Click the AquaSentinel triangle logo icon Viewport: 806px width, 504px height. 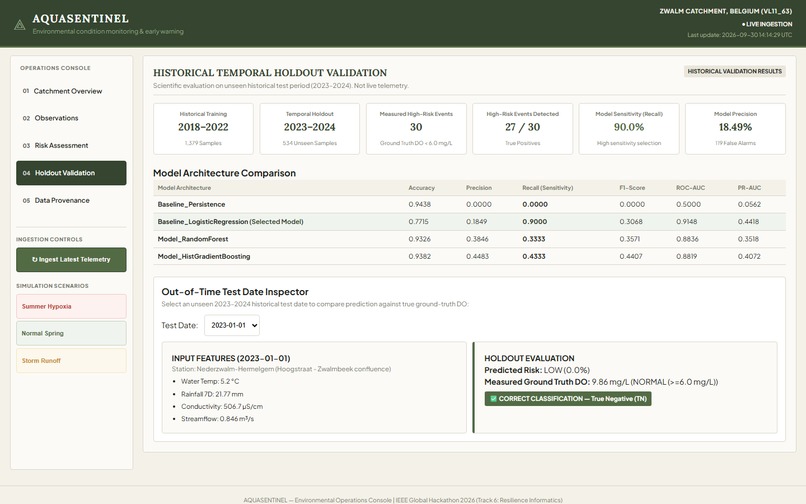coord(20,25)
